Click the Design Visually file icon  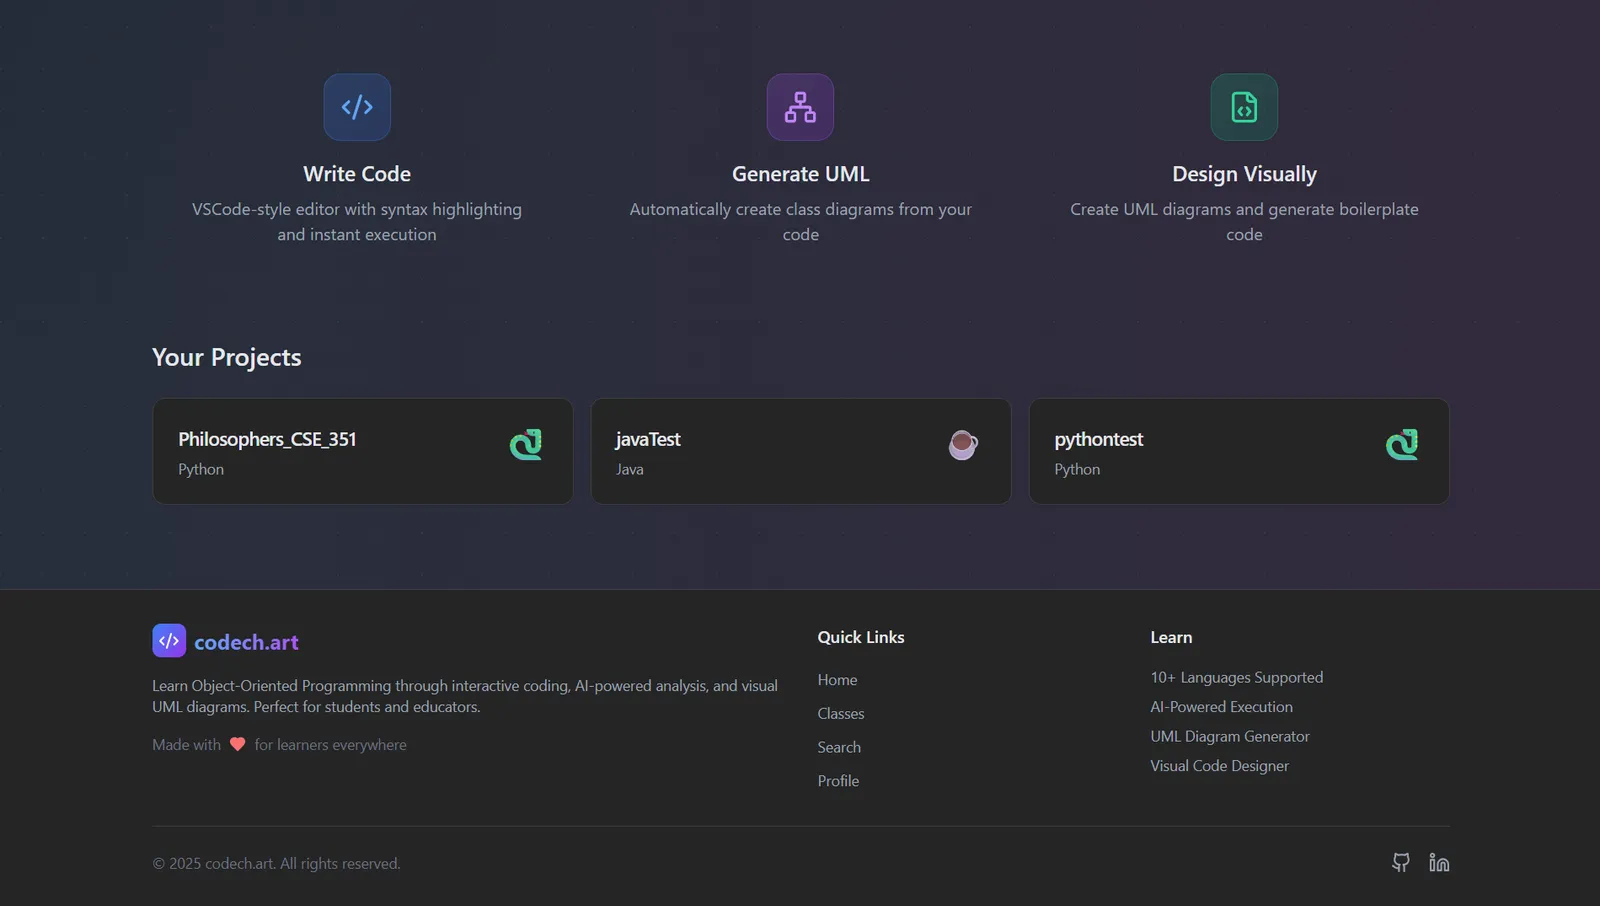[x=1244, y=107]
